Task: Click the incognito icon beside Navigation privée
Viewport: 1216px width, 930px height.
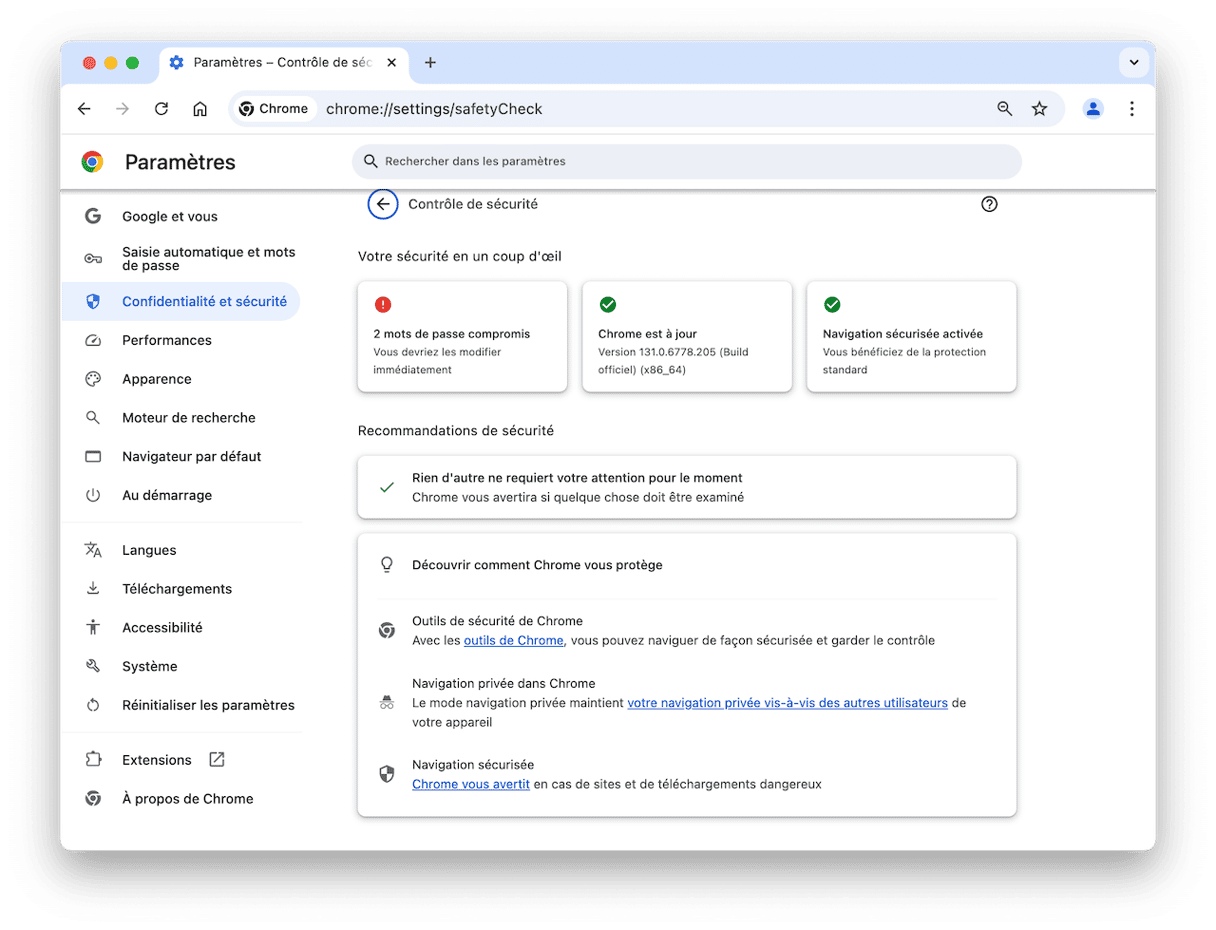Action: (x=387, y=702)
